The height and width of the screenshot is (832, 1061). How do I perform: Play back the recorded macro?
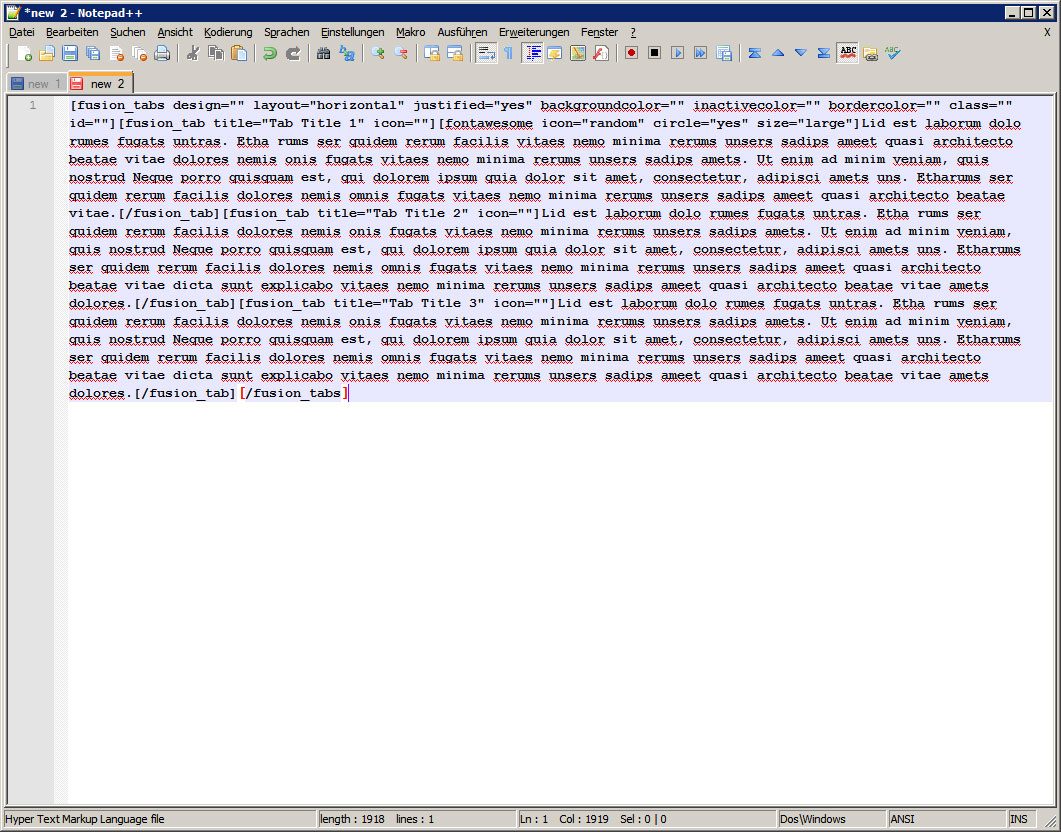pos(677,53)
